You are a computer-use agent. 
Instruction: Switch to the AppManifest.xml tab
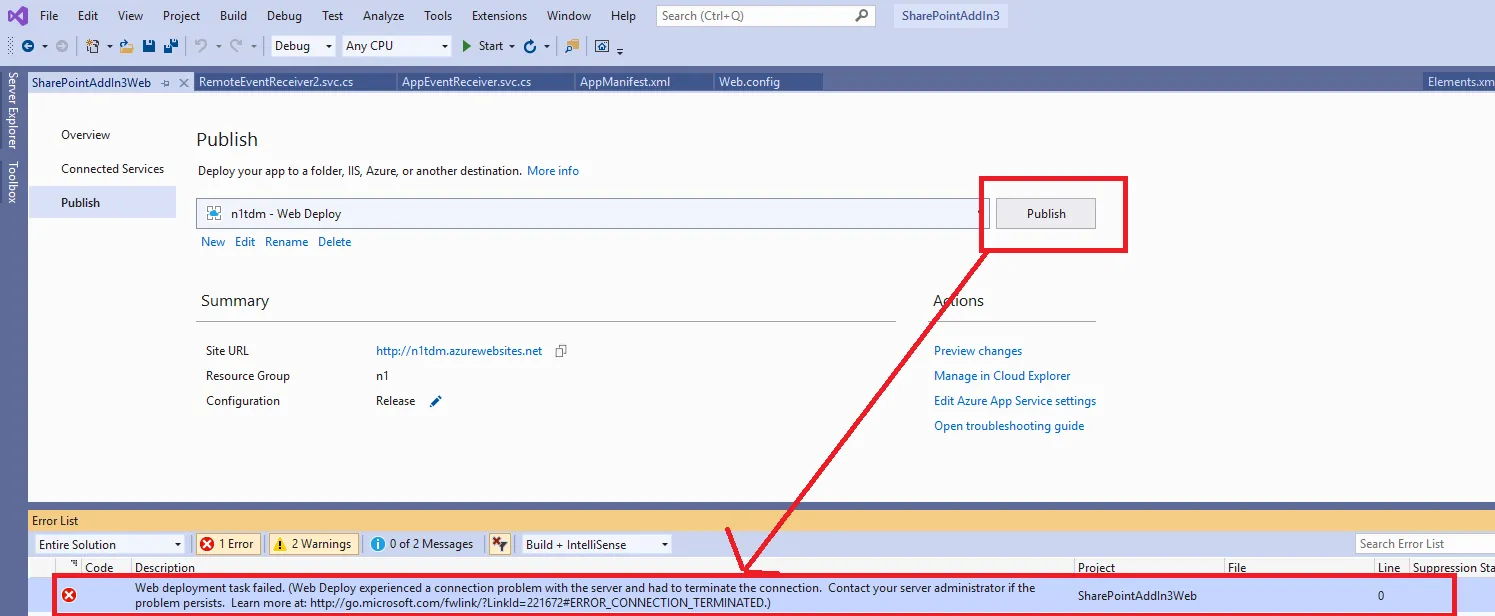(625, 82)
